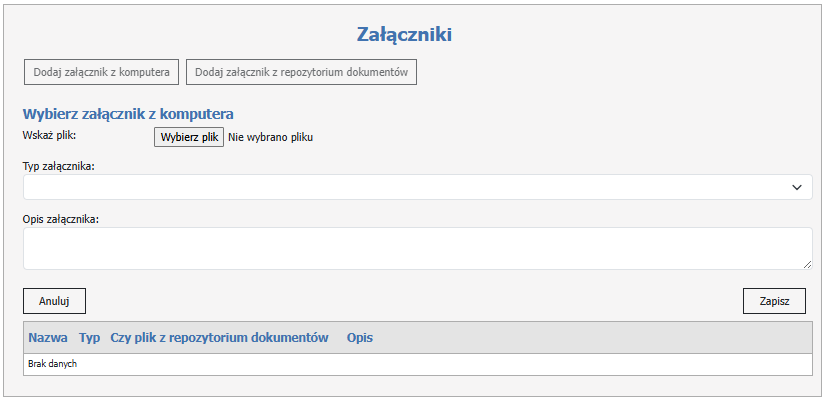Click the Anuluj button
This screenshot has width=825, height=403.
point(54,301)
